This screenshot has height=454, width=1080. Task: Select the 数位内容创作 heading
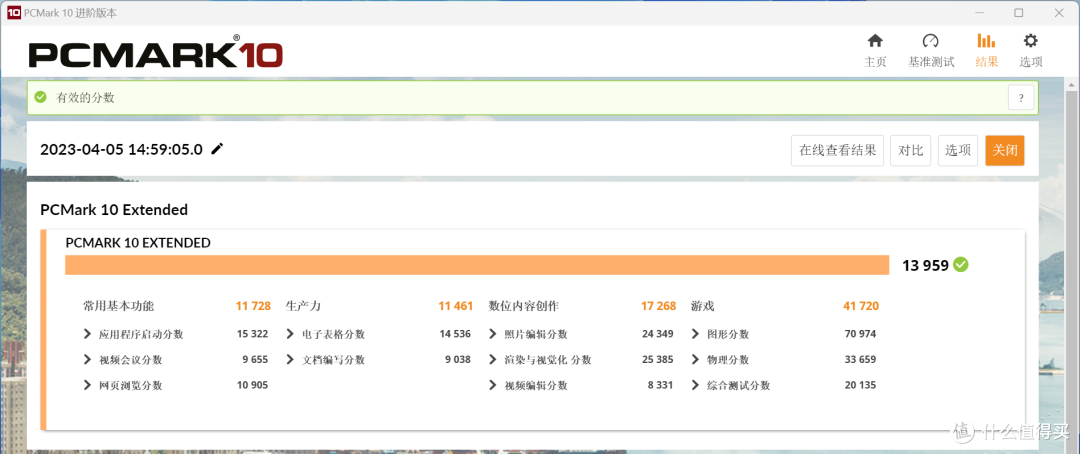pyautogui.click(x=523, y=306)
